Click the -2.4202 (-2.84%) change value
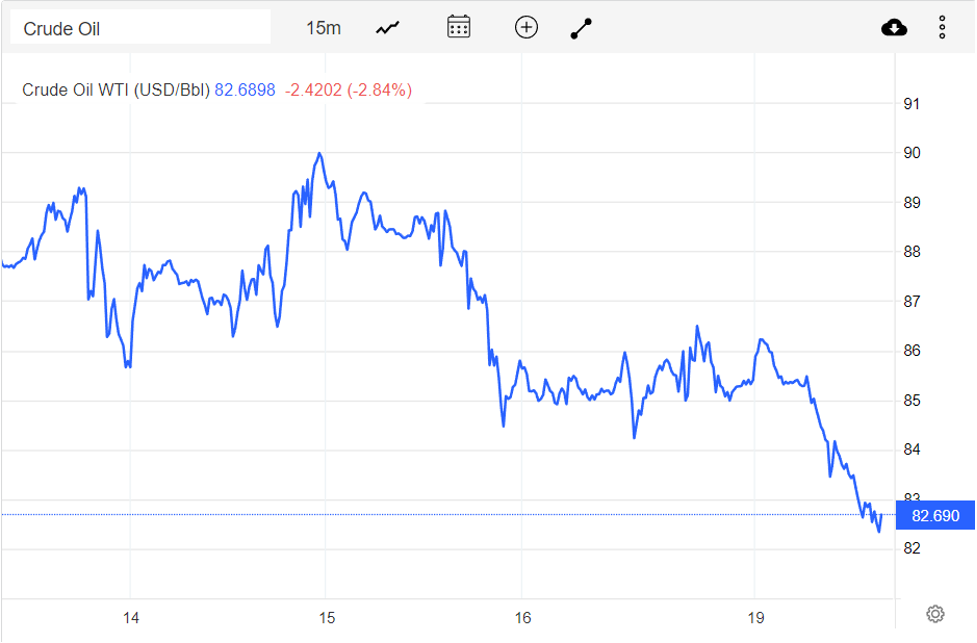The width and height of the screenshot is (977, 643). coord(348,90)
